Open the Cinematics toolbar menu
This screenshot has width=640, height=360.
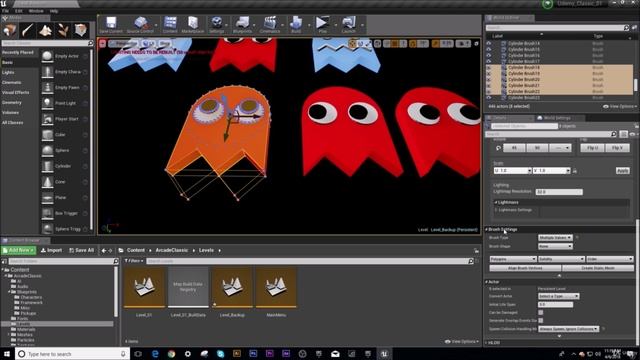[270, 24]
